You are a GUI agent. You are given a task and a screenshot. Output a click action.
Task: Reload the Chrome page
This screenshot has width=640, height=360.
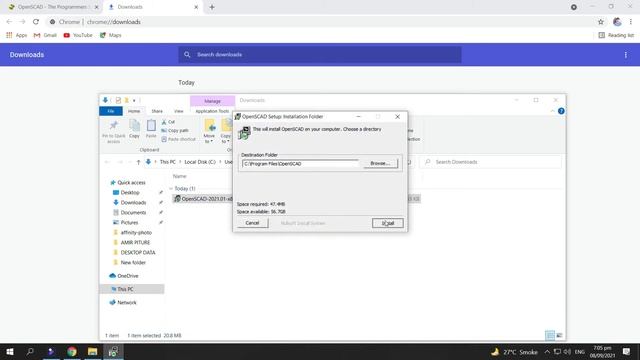(36, 22)
